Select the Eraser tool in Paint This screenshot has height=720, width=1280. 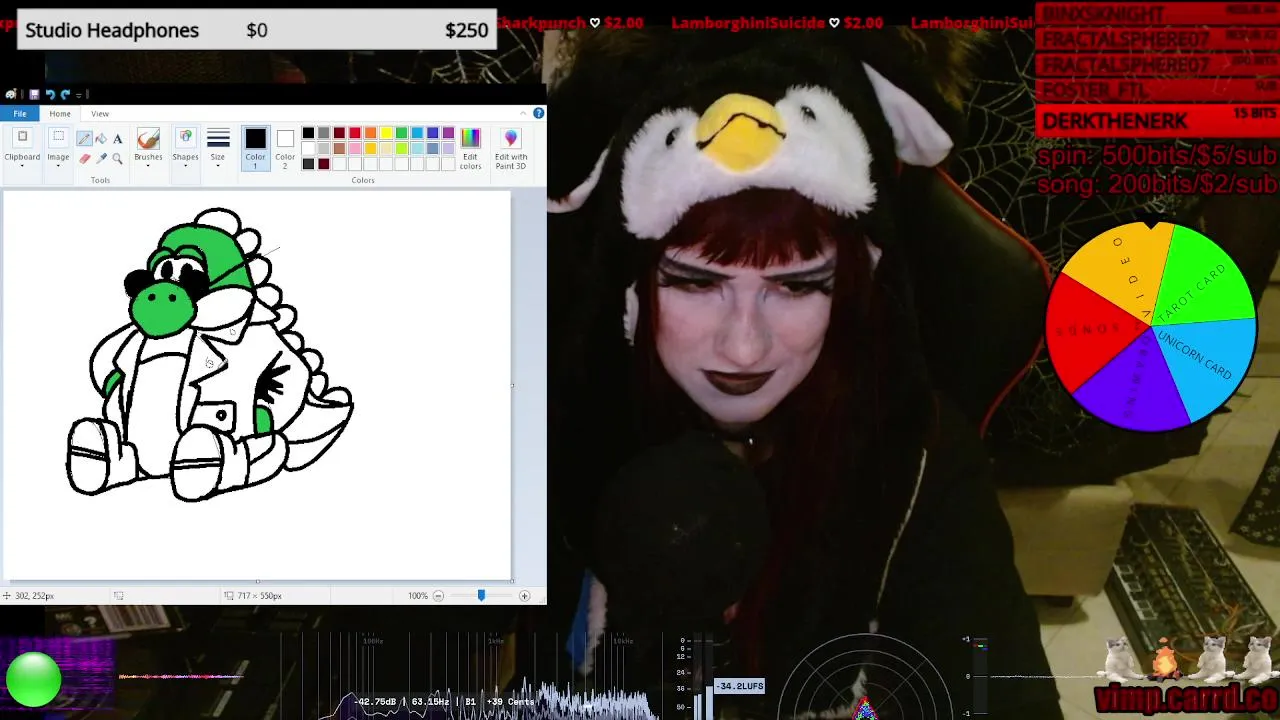pyautogui.click(x=85, y=158)
